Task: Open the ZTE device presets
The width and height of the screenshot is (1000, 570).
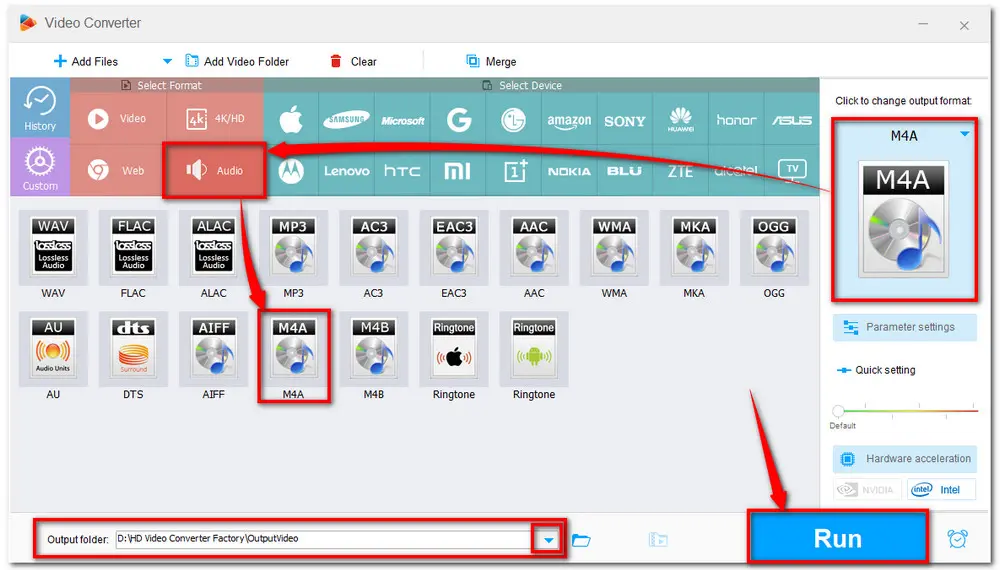Action: coord(680,171)
